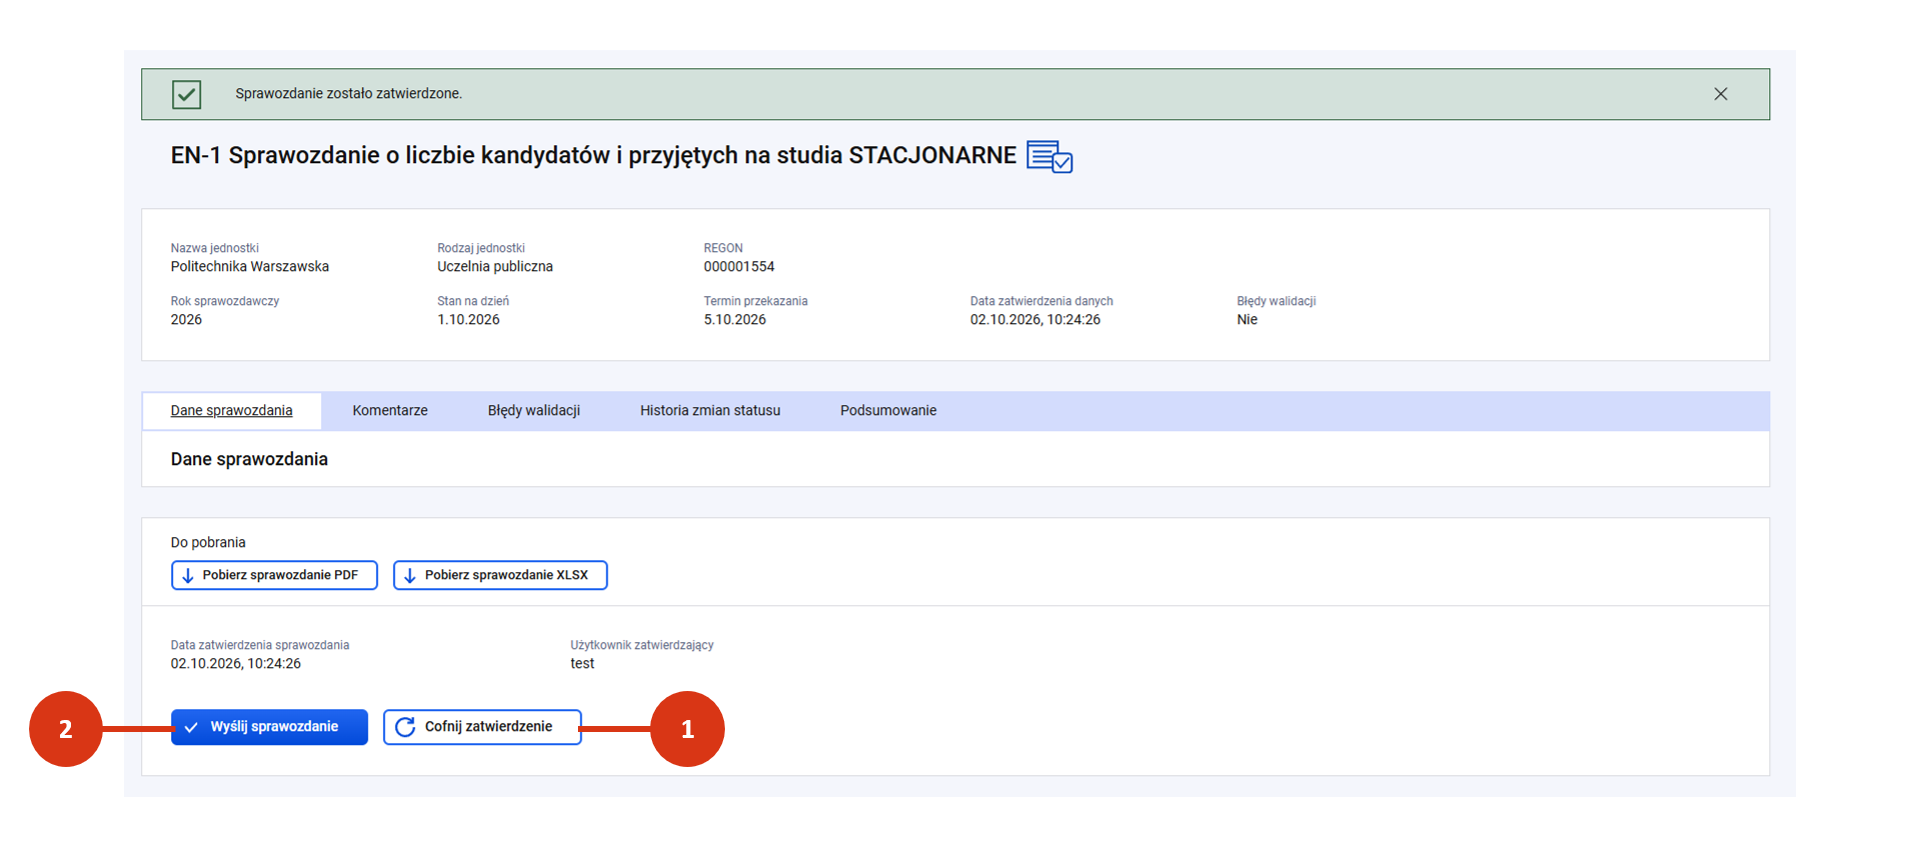Click the circular arrow icon on Cofnij zatwierdzenie
1919x854 pixels.
[x=405, y=727]
